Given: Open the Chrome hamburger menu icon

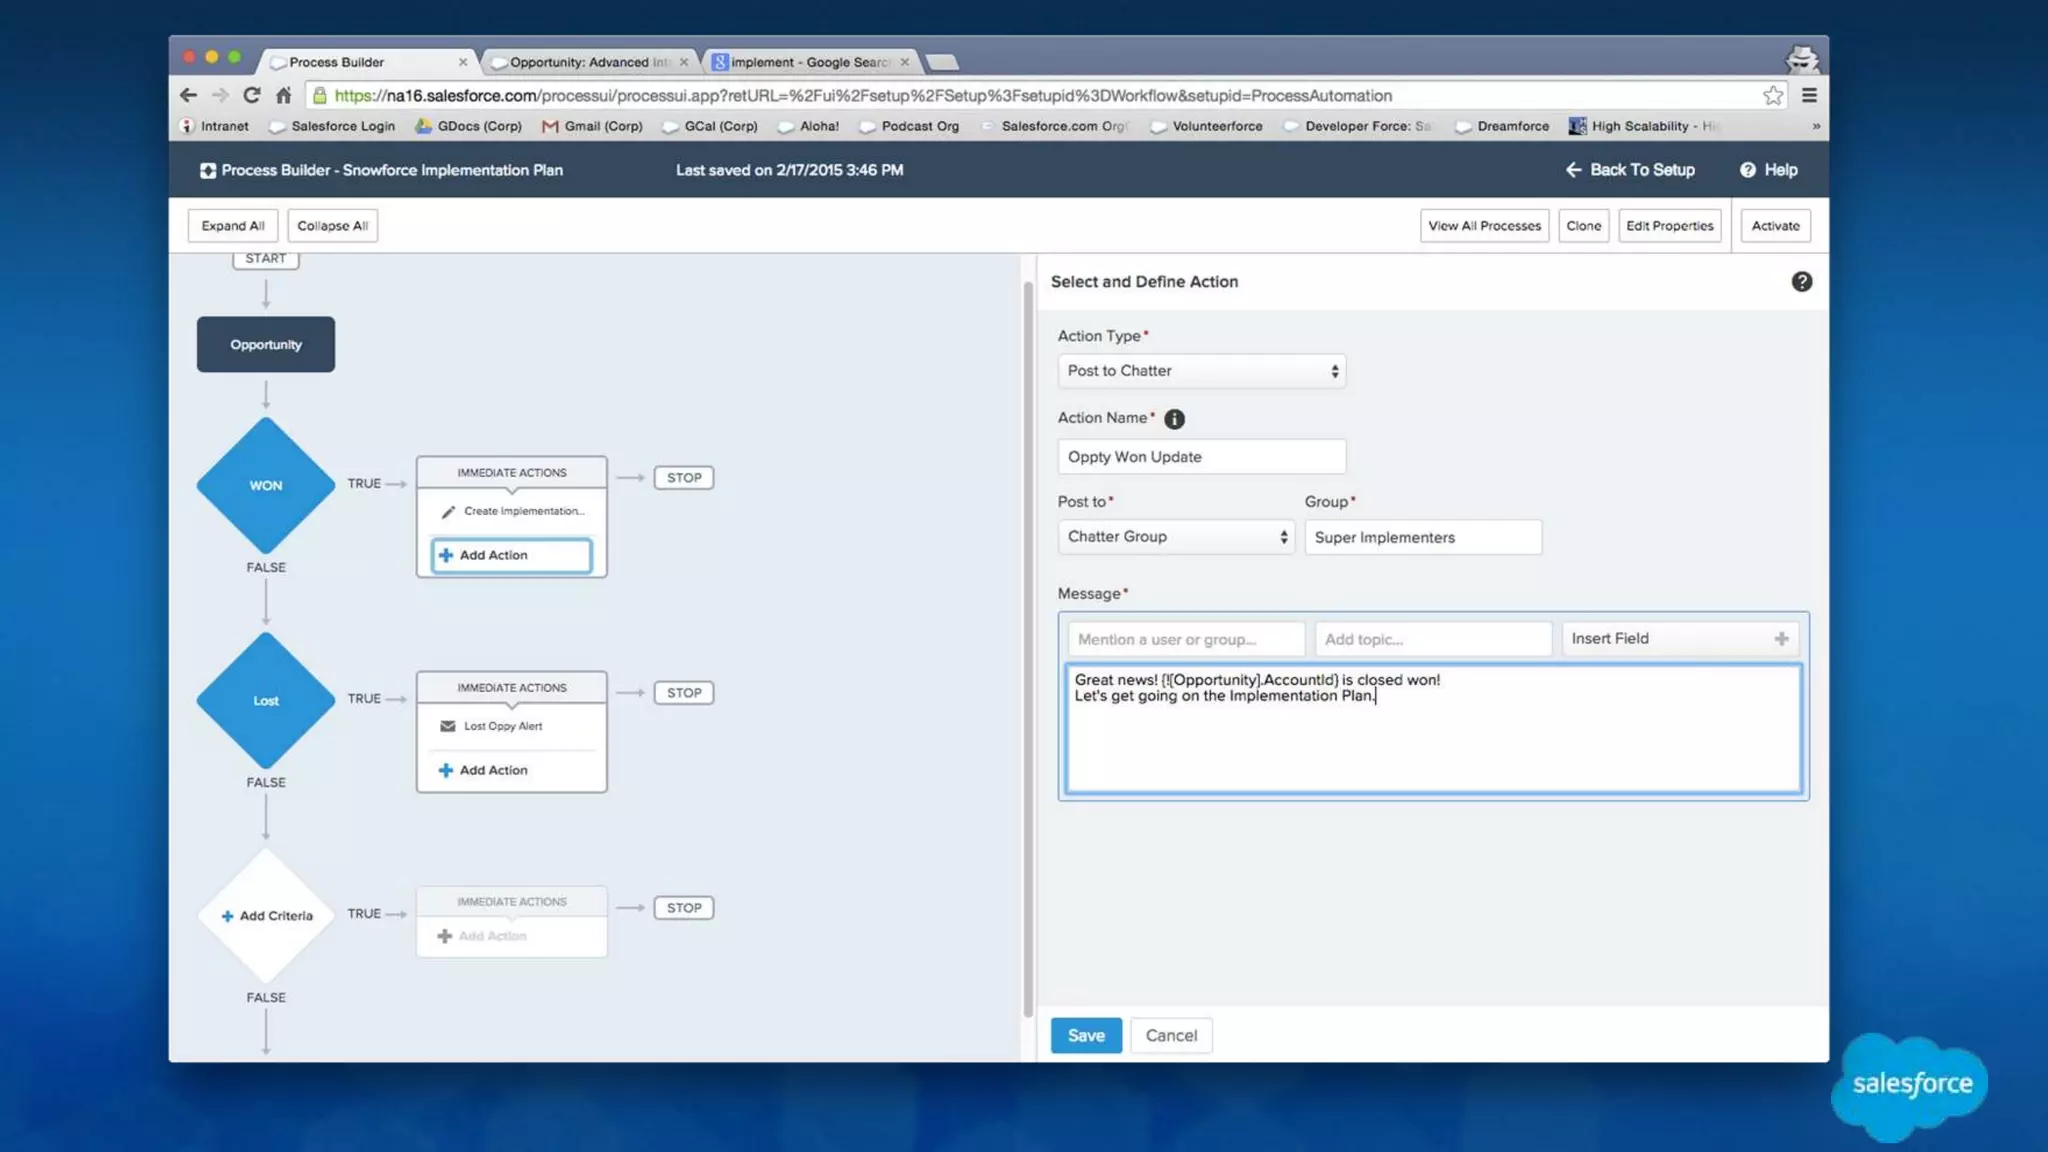Looking at the screenshot, I should click(1809, 95).
